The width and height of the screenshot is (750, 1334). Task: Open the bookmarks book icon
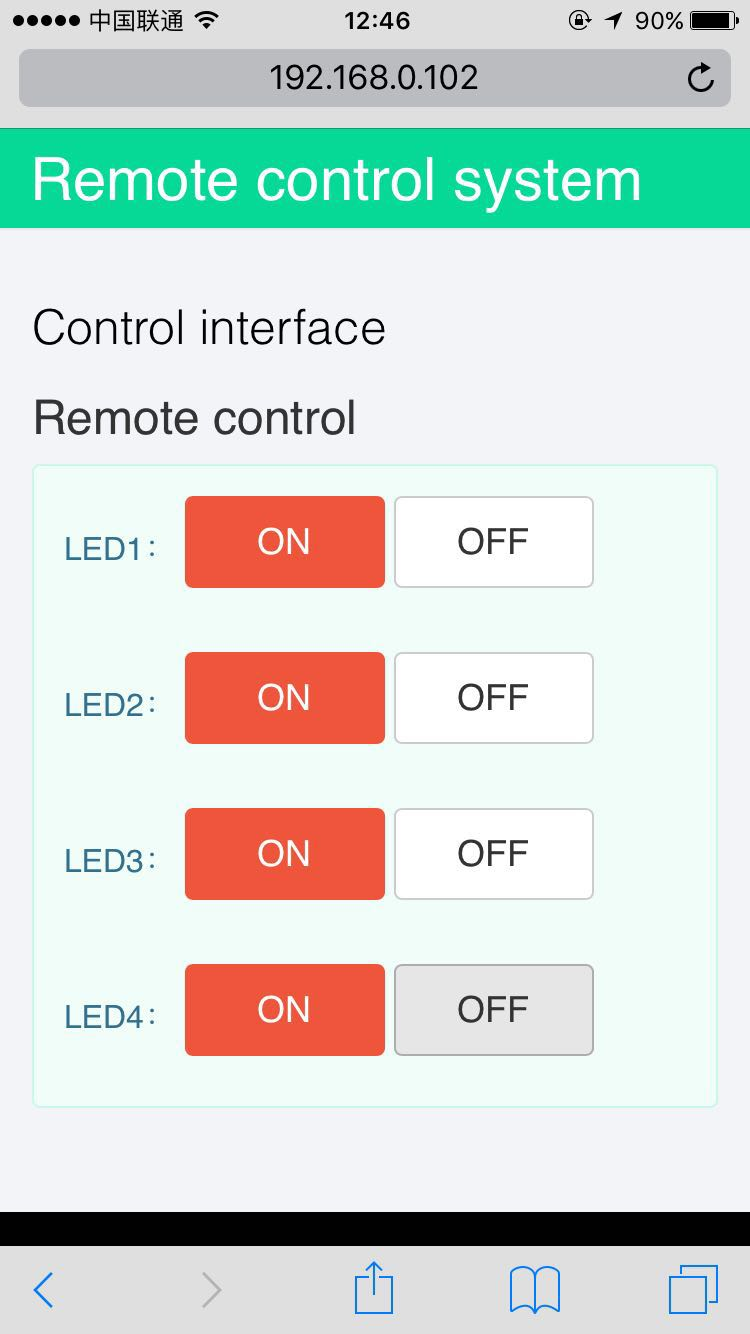click(x=534, y=1290)
